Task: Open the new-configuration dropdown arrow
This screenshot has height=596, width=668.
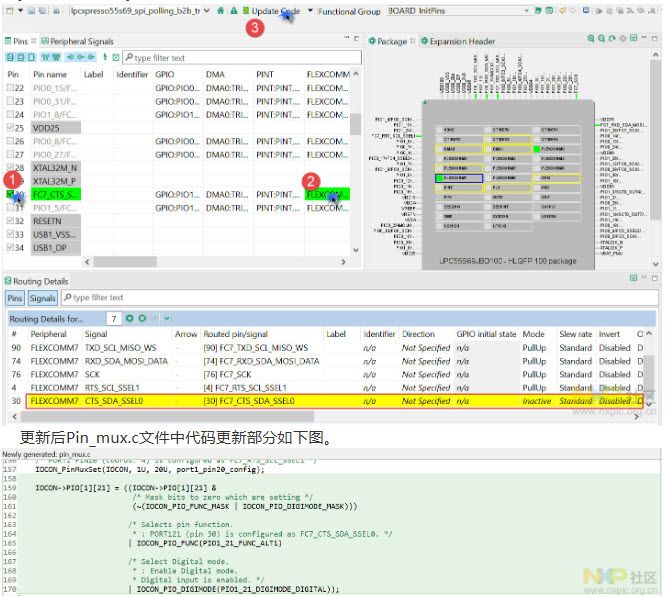Action: (x=20, y=11)
